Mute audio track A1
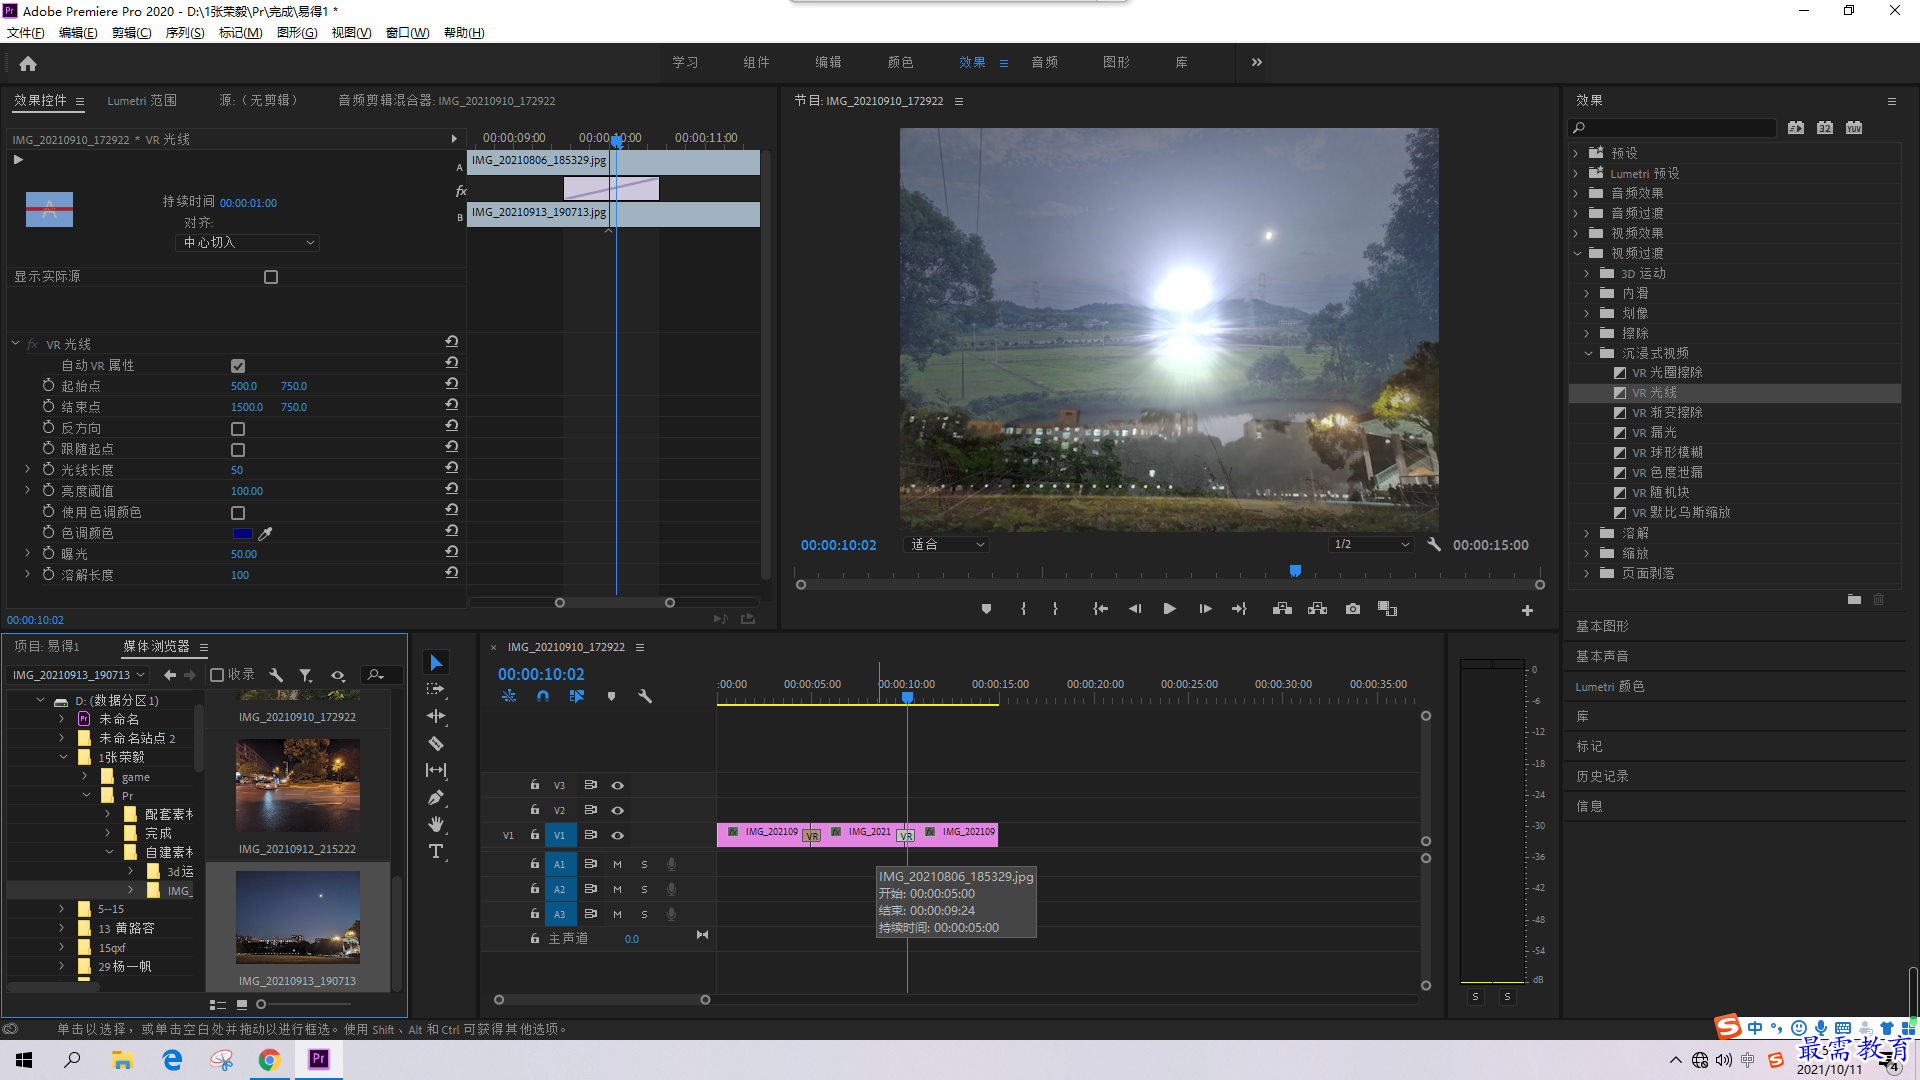This screenshot has height=1080, width=1920. (x=617, y=864)
